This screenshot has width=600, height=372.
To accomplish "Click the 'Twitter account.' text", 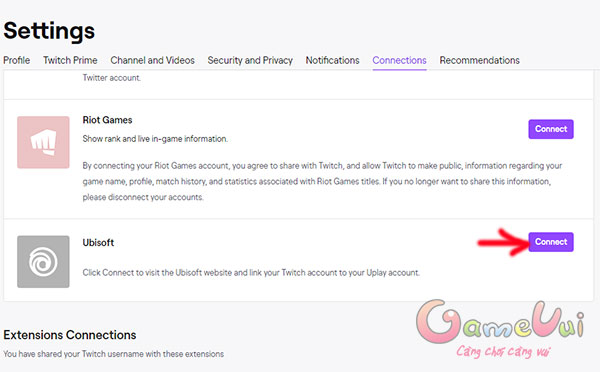I will click(x=112, y=78).
